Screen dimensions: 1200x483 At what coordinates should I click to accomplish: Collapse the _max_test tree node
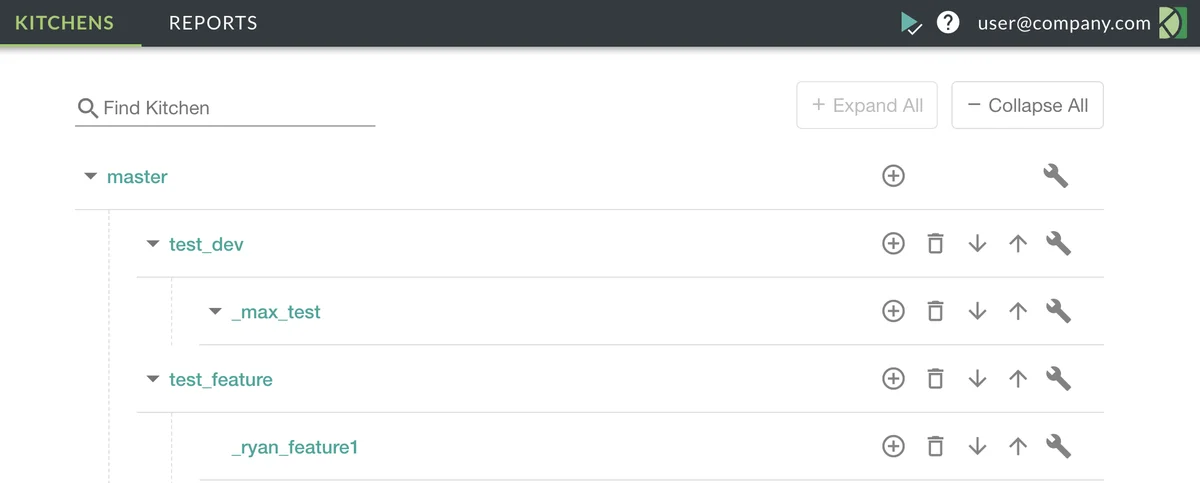[215, 311]
